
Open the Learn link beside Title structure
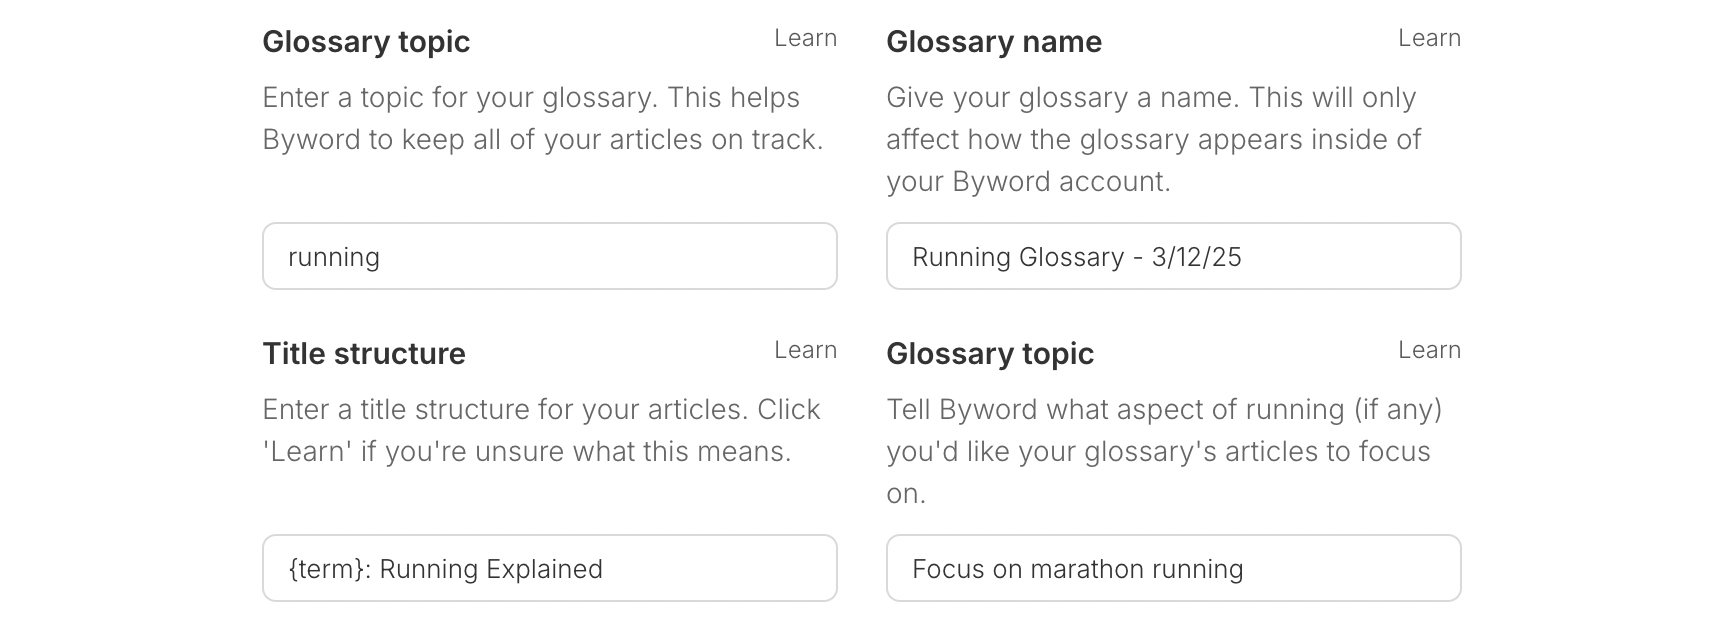805,350
